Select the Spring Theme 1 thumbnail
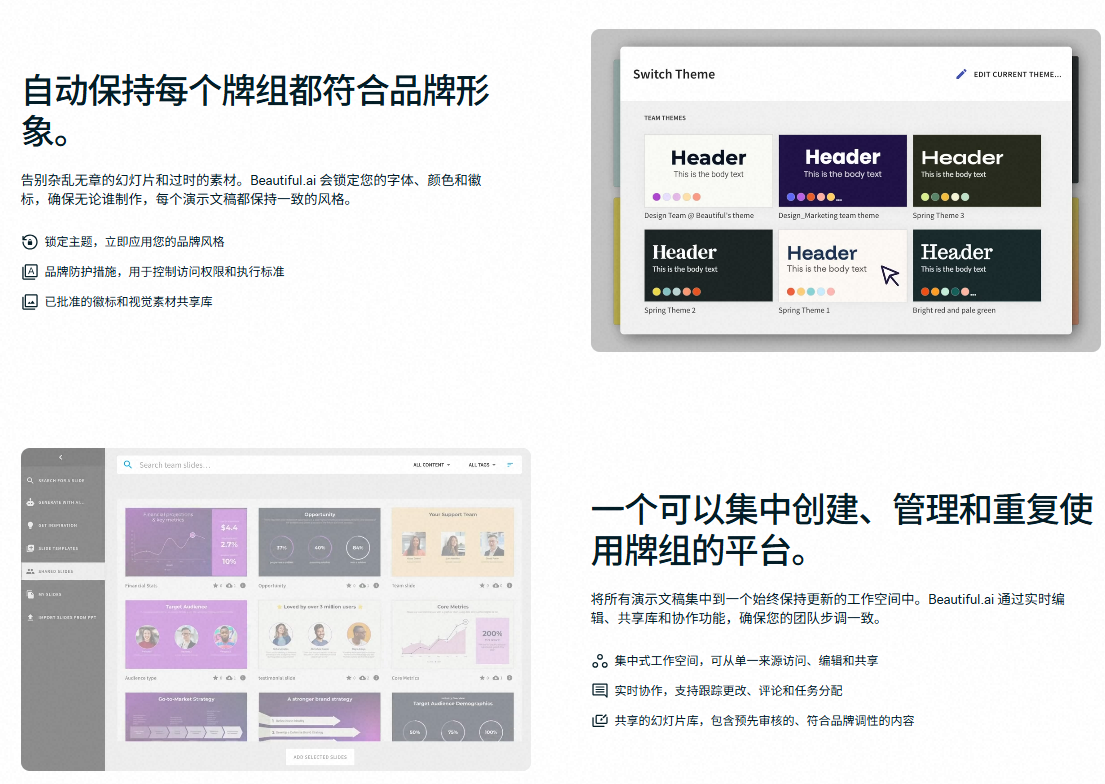Screen dimensions: 1105x784 tap(842, 266)
